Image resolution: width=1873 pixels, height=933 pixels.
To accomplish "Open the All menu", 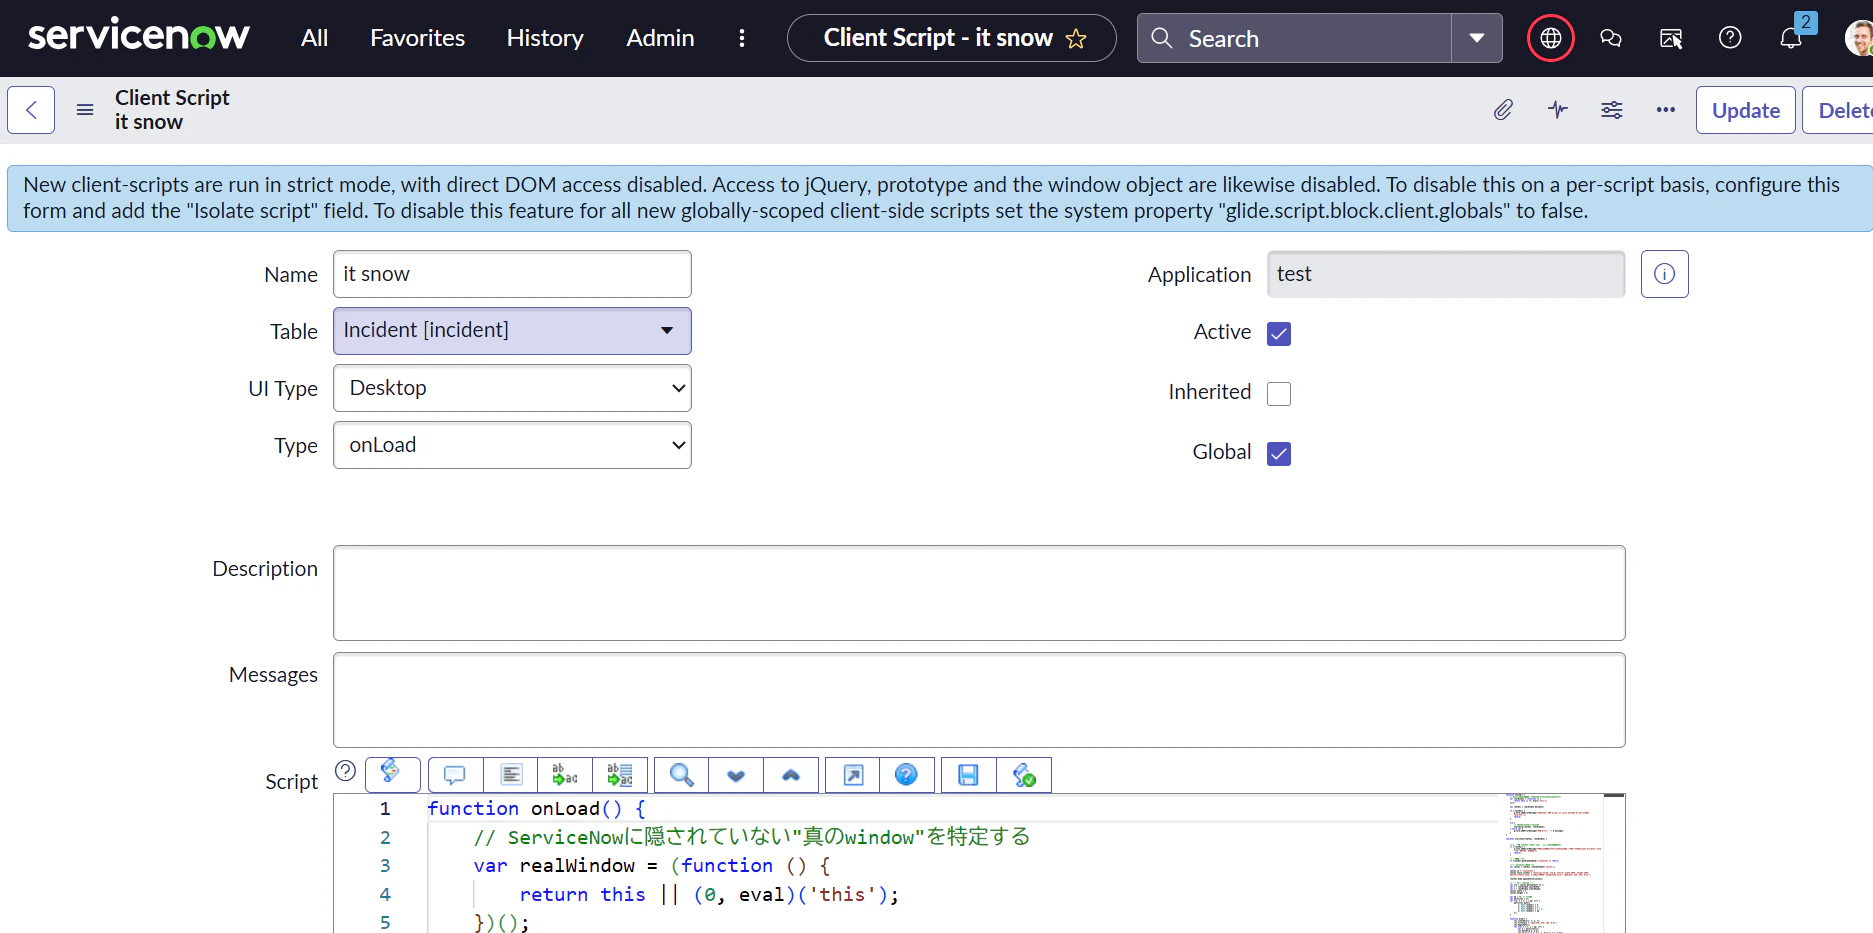I will [x=314, y=38].
